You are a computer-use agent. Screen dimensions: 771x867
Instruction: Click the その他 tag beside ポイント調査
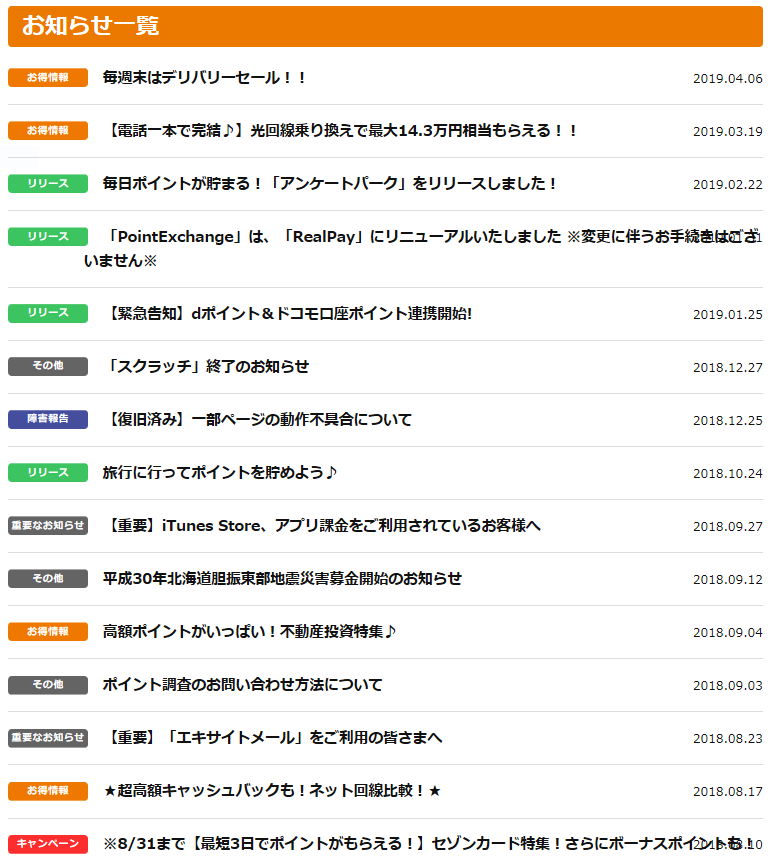pyautogui.click(x=48, y=685)
